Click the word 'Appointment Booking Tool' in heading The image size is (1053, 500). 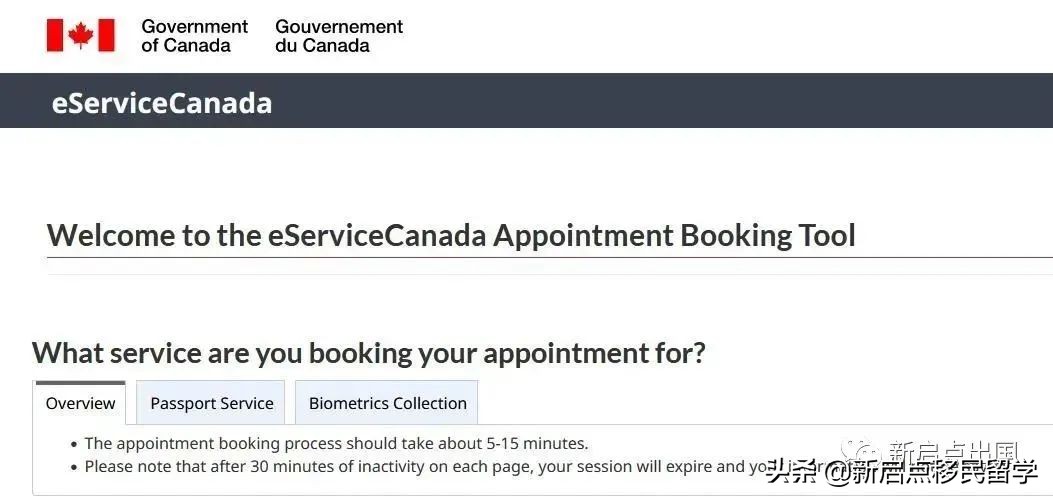[x=674, y=235]
